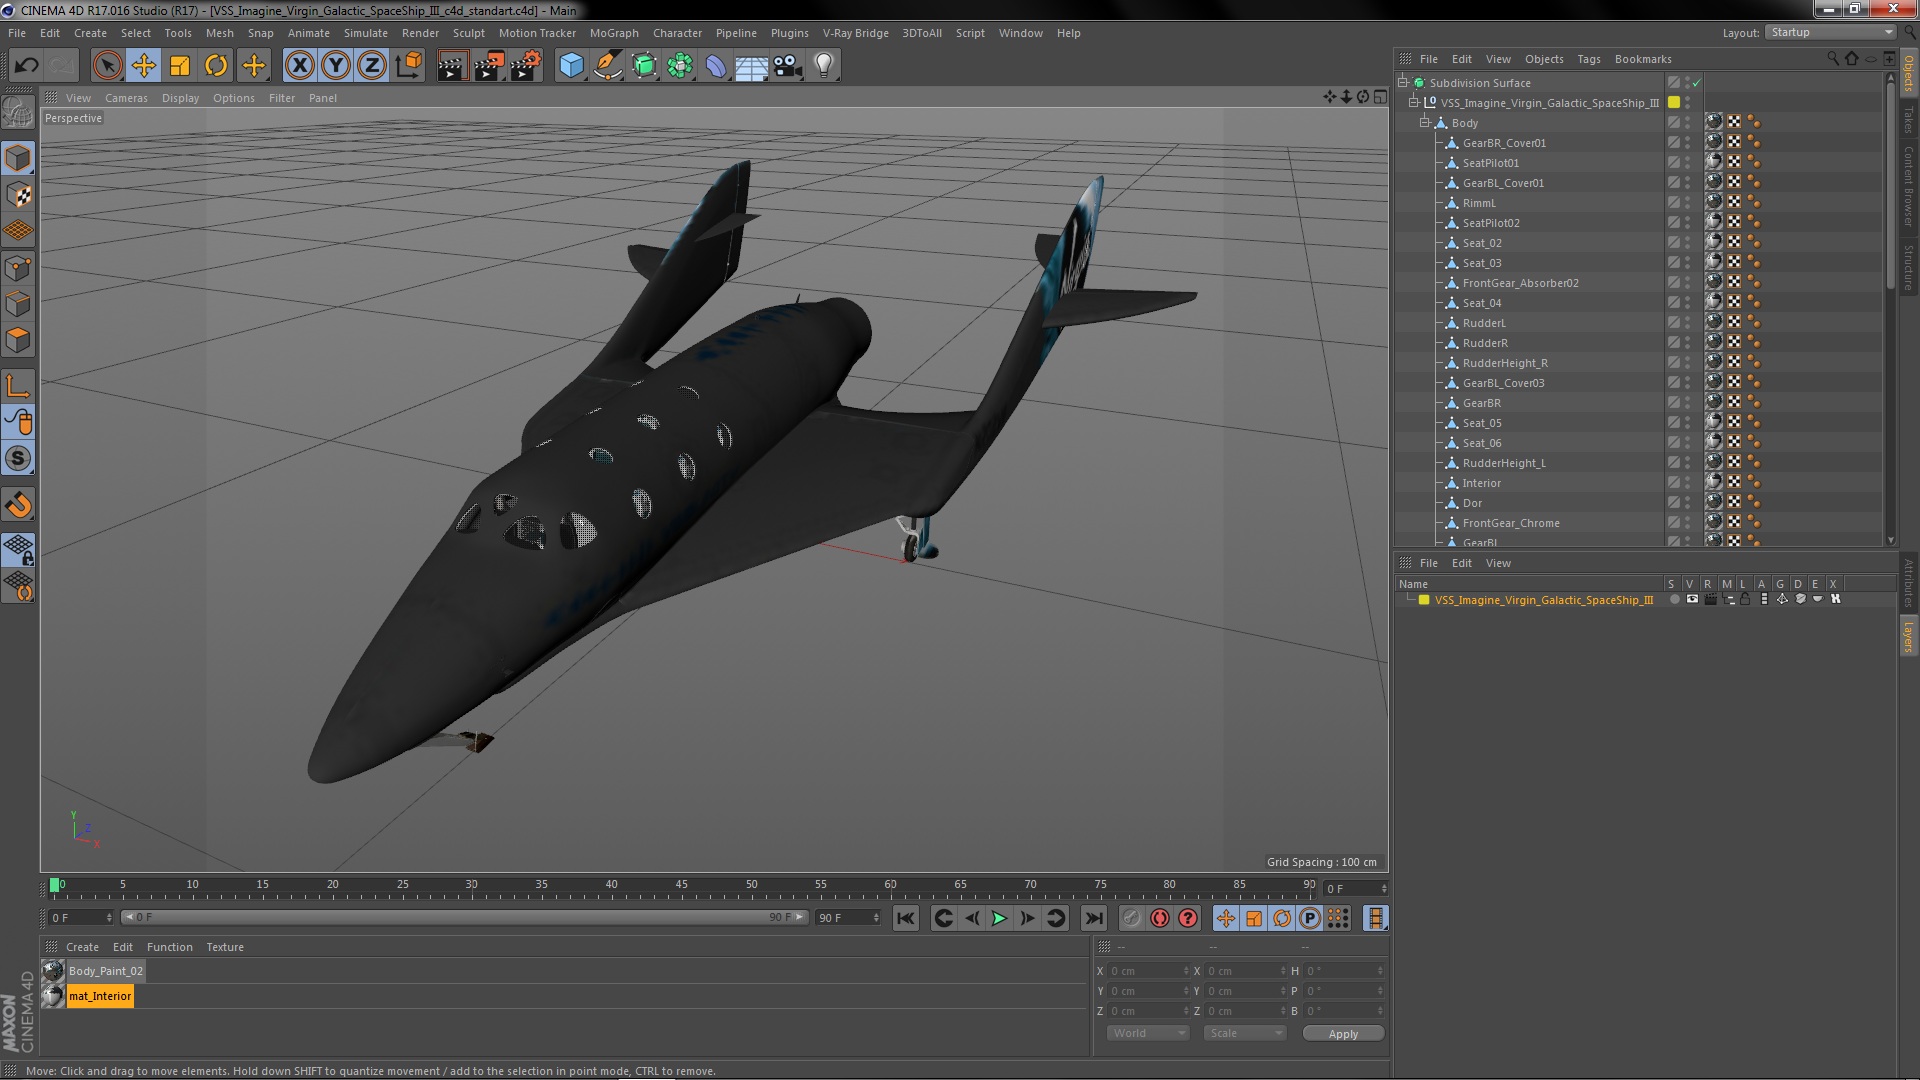Select the Seat_04 object

1481,303
